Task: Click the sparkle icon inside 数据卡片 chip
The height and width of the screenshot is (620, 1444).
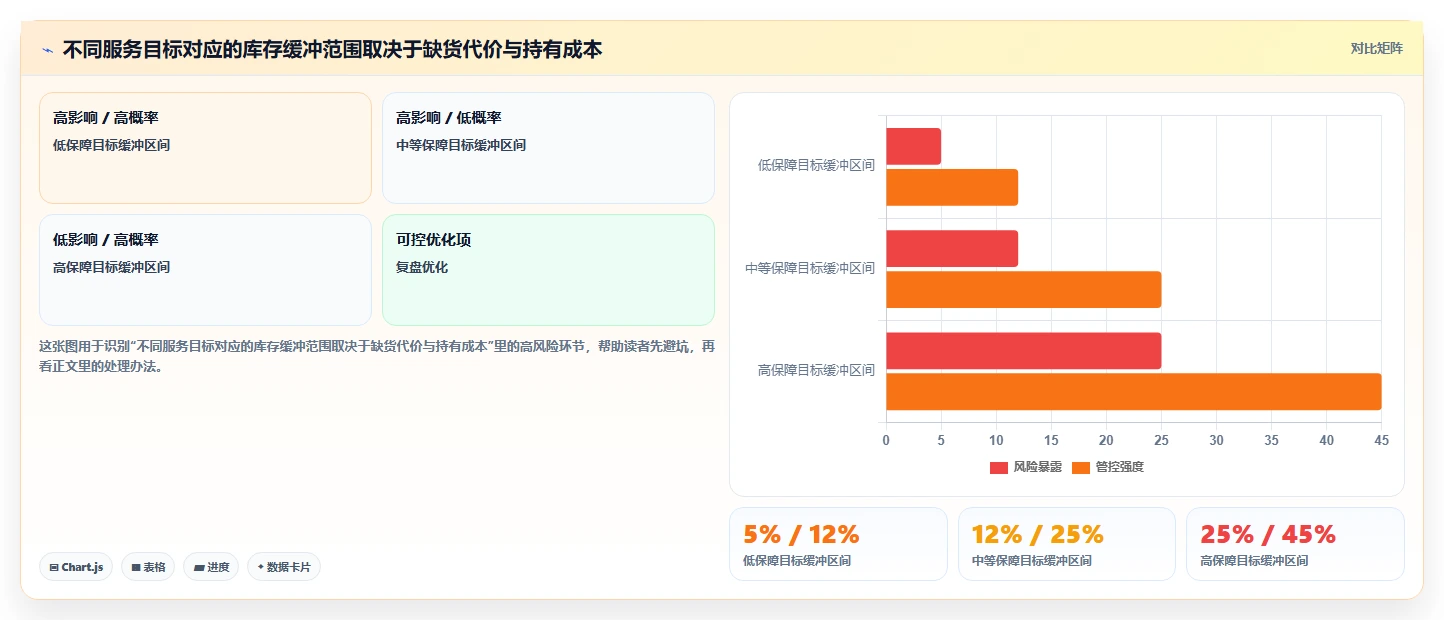Action: pos(260,567)
